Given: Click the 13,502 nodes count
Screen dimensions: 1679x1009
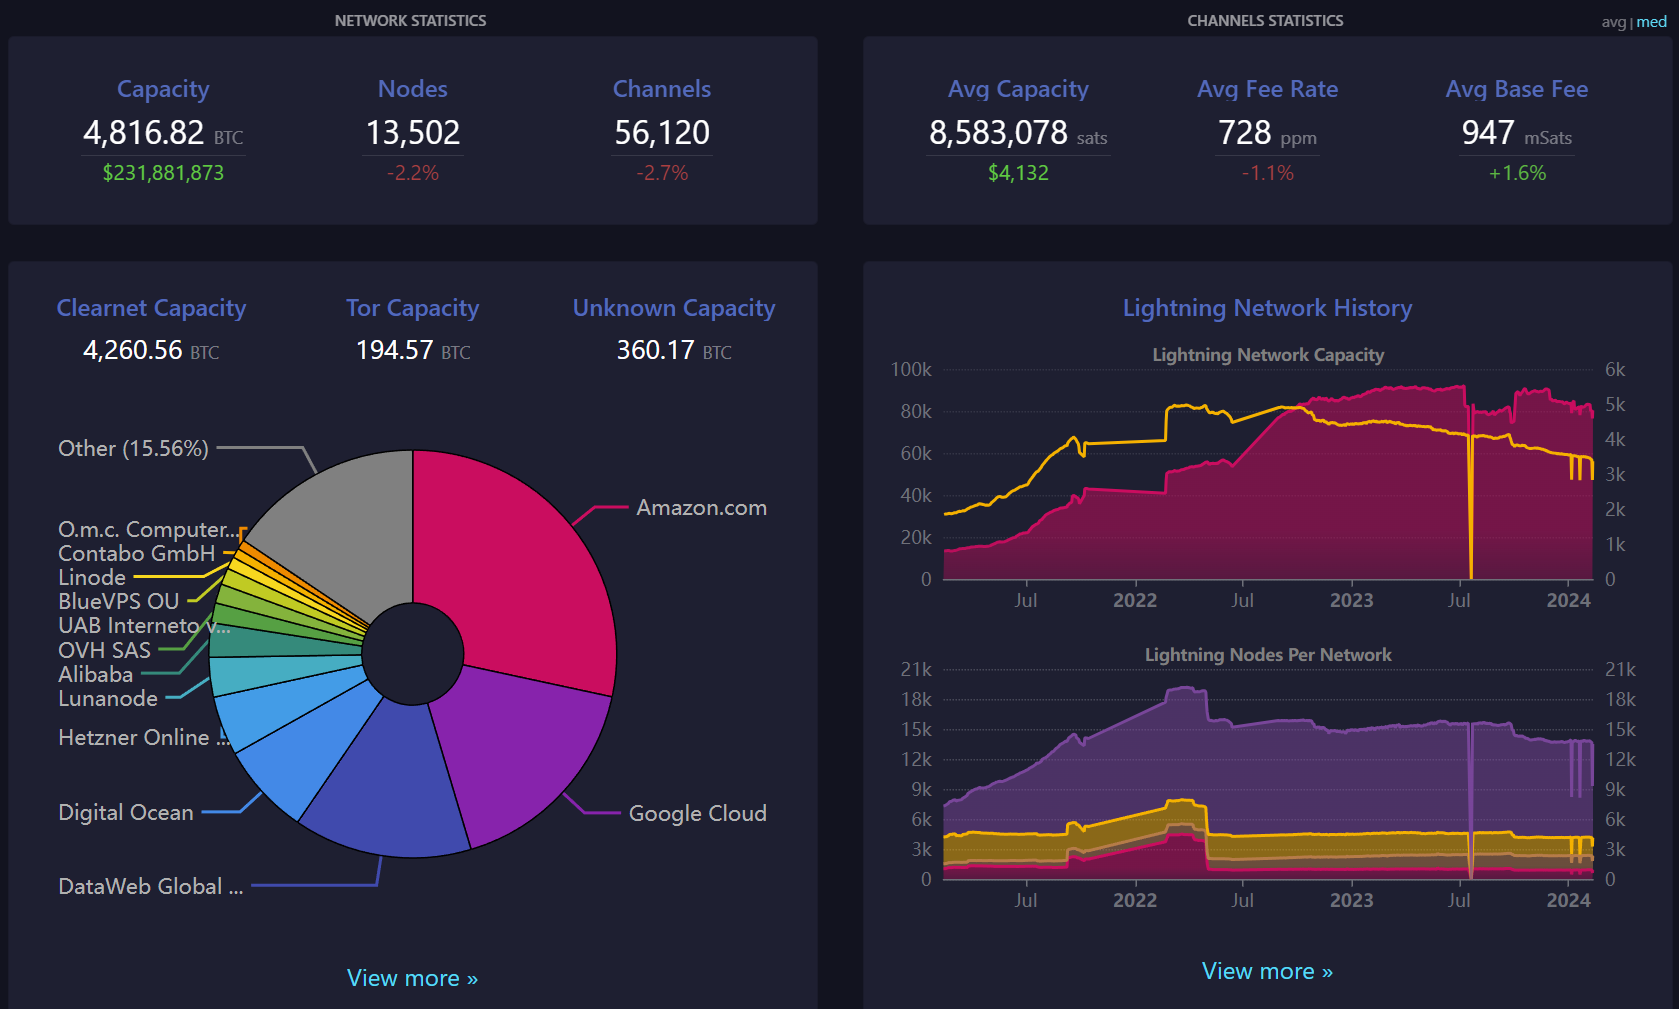Looking at the screenshot, I should click(412, 133).
